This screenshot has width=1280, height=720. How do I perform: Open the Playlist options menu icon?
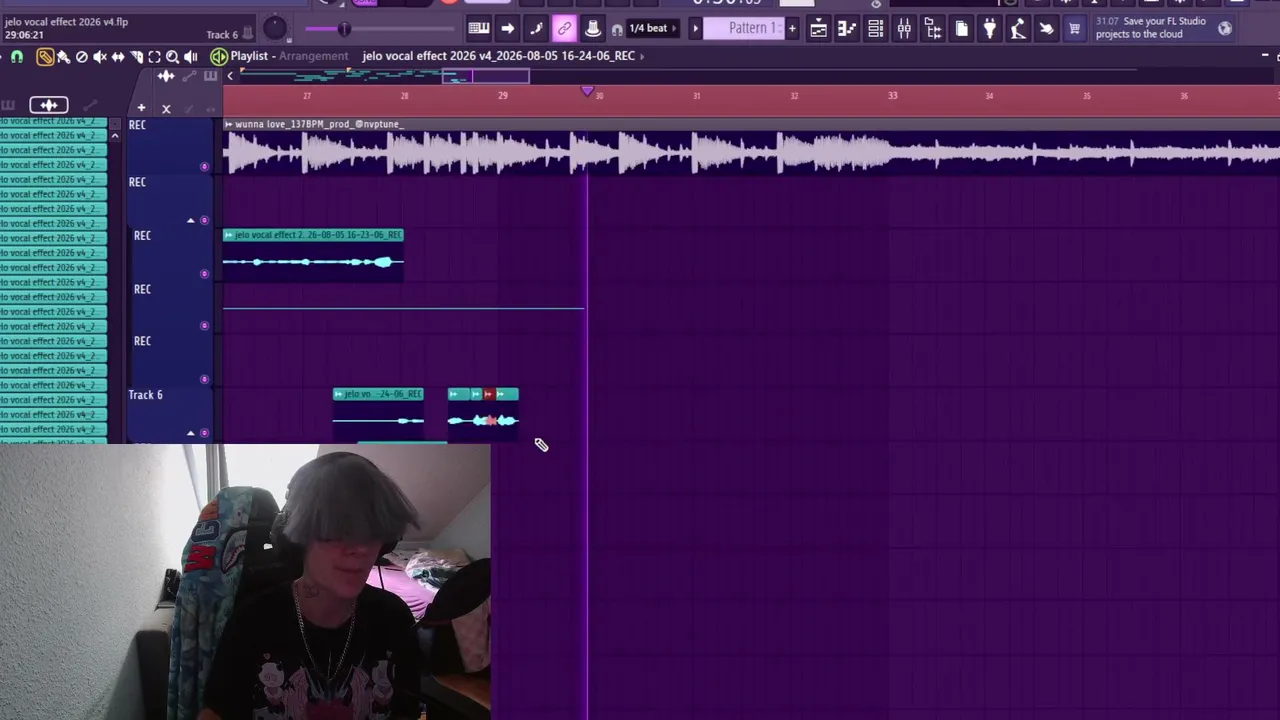(218, 56)
